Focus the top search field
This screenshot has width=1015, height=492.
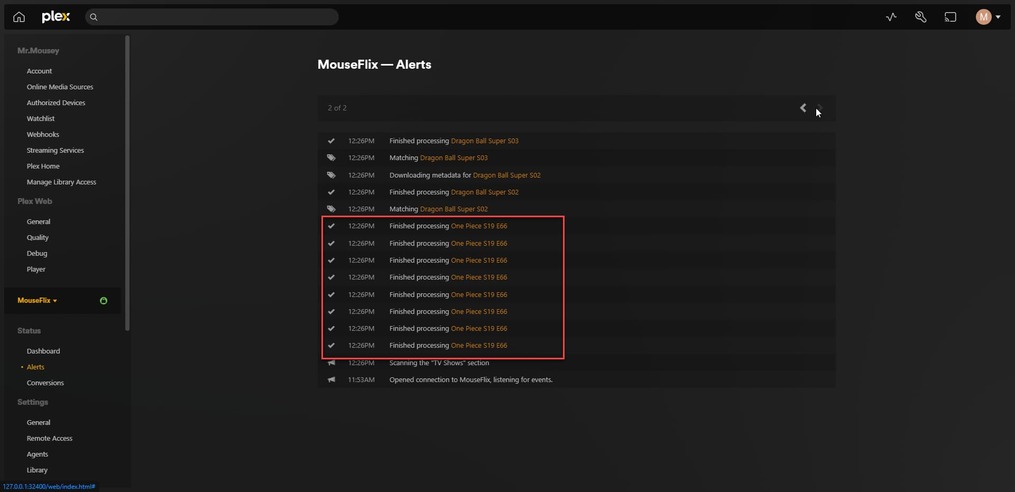click(212, 17)
